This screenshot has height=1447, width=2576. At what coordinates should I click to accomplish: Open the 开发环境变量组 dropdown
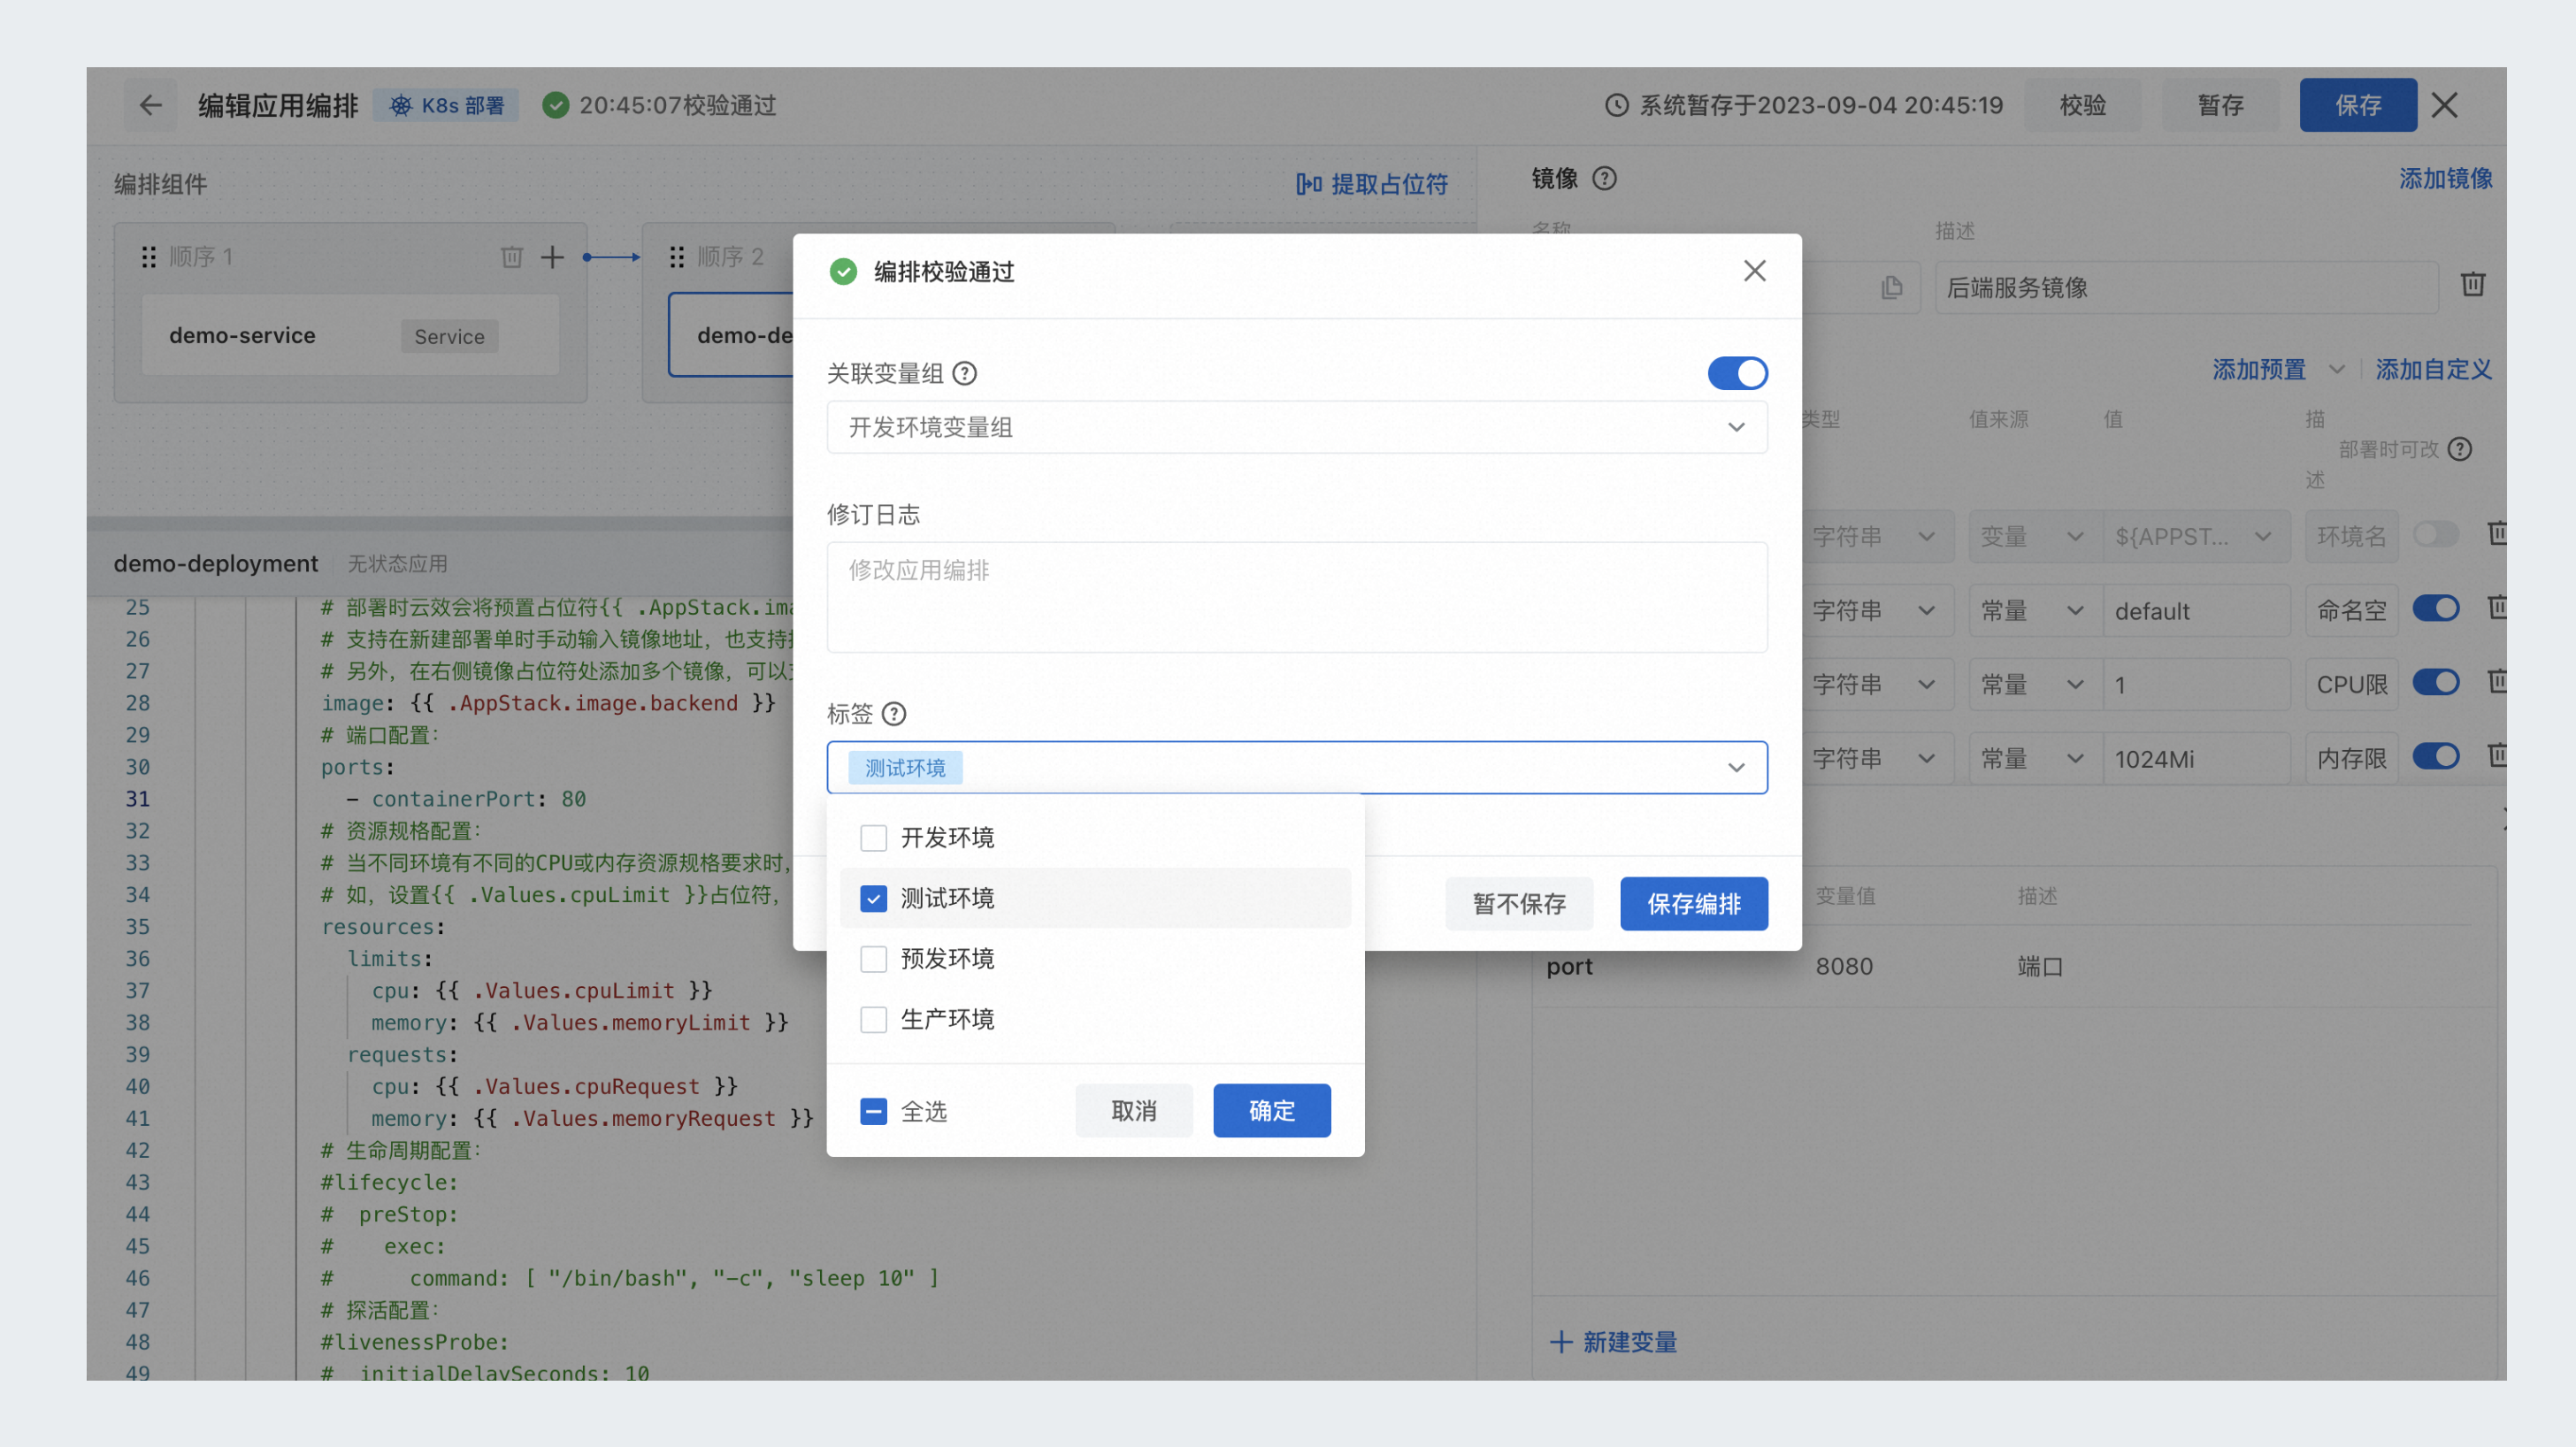pos(1297,428)
